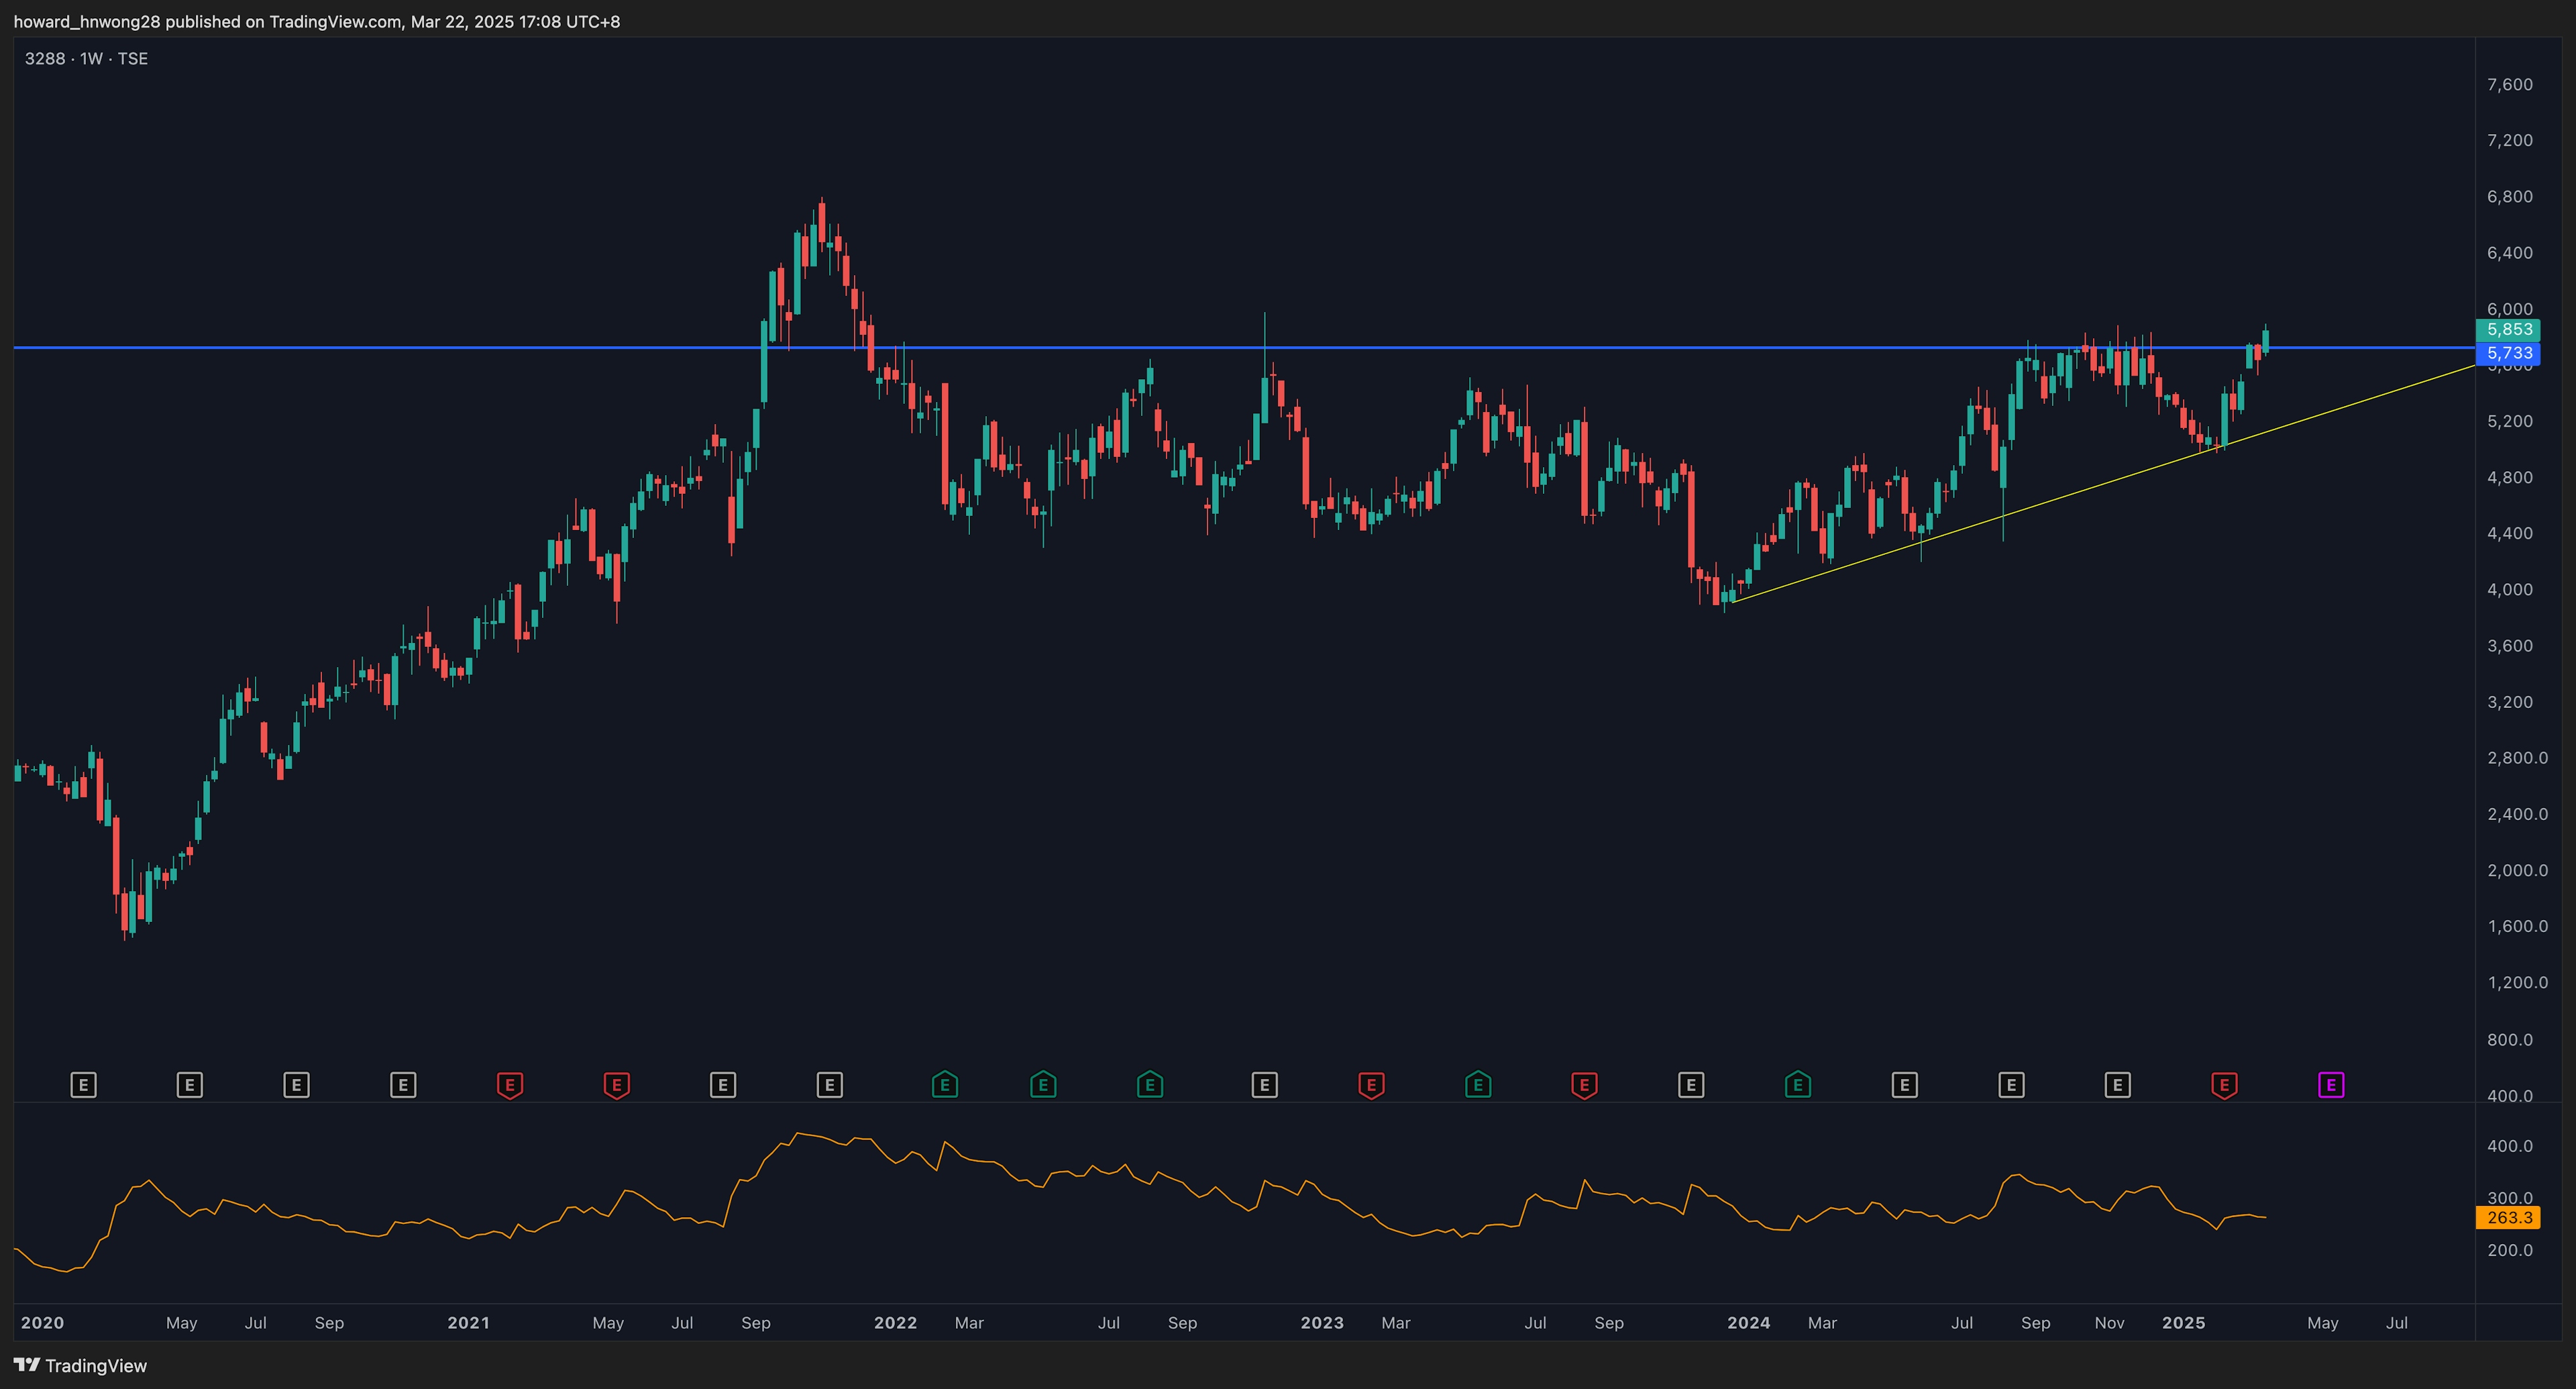Click the 3288 · 1W · TSE symbol legend
This screenshot has height=1389, width=2576.
86,59
